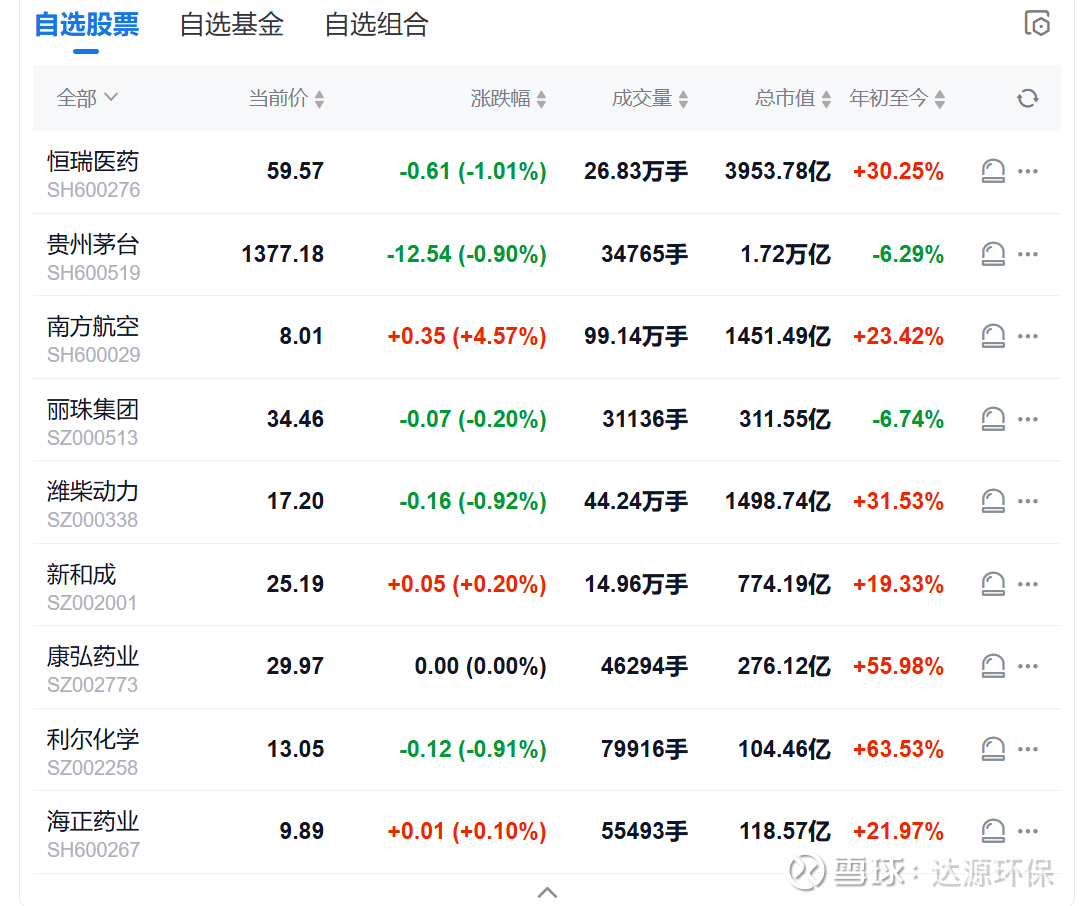Screen dimensions: 1086x906
Task: Set alert bell for 南方航空
Action: click(993, 337)
